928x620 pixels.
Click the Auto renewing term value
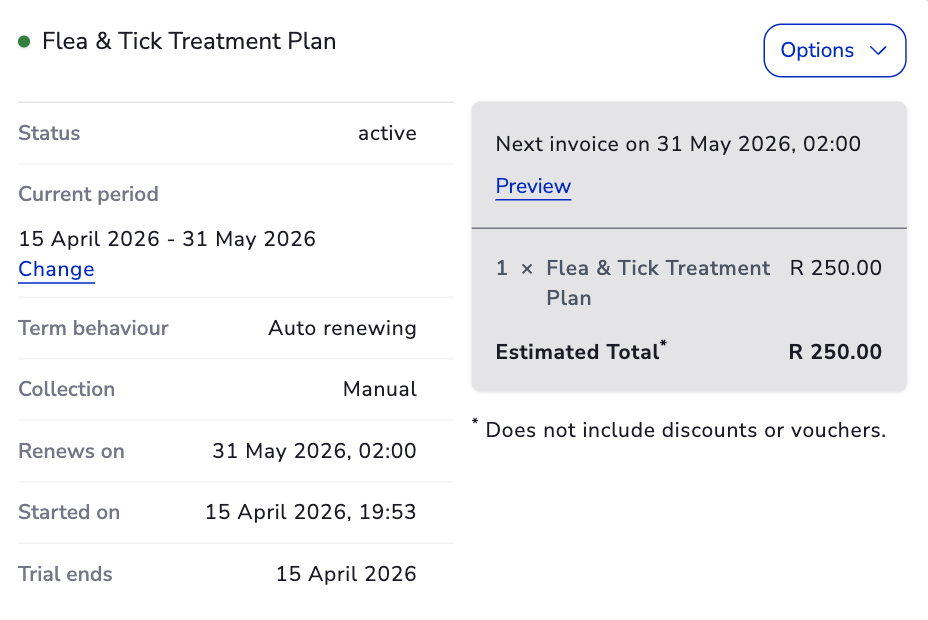click(x=342, y=328)
